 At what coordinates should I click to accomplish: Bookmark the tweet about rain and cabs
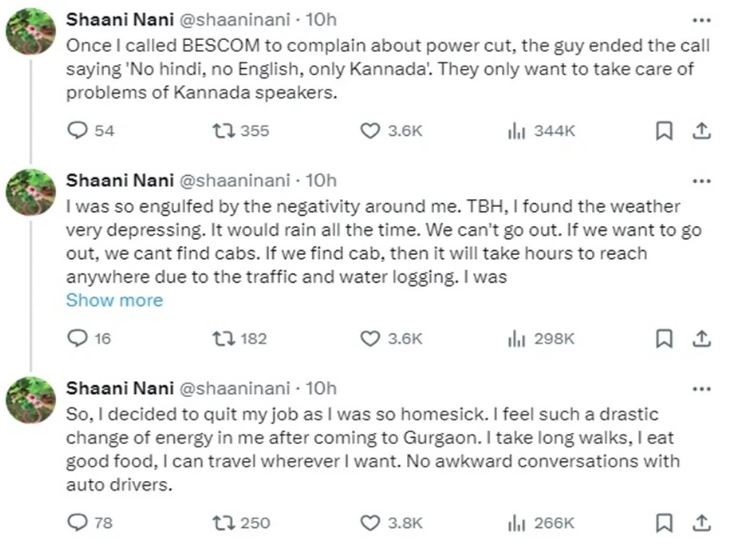click(x=663, y=338)
